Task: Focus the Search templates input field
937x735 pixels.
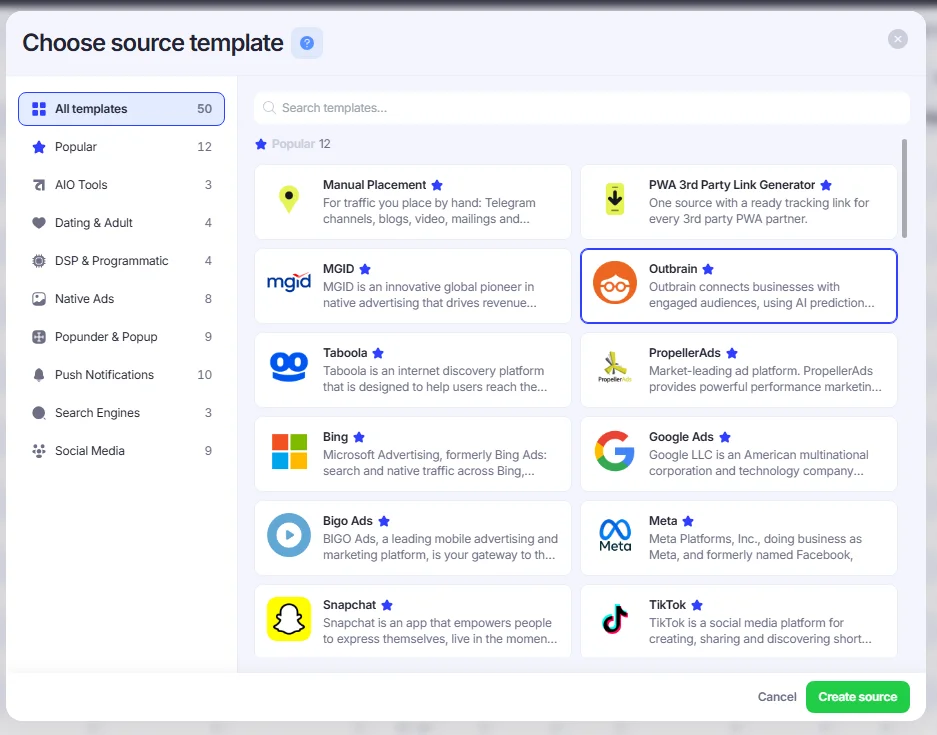Action: click(582, 108)
